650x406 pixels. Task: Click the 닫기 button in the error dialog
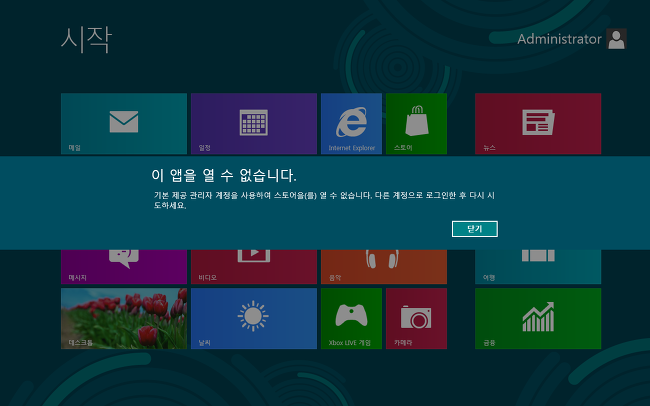475,229
